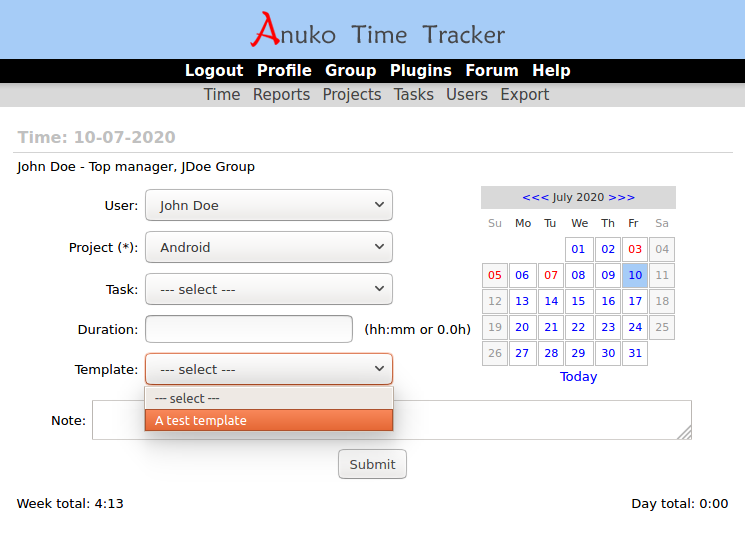
Task: Select July 06 in the calendar
Action: tap(522, 275)
